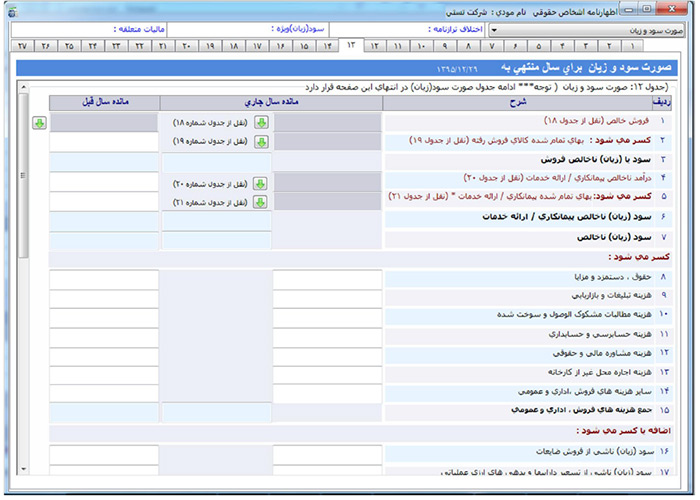The height and width of the screenshot is (500, 700).
Task: Click horizontal scrollbar right arrow
Action: click(679, 483)
